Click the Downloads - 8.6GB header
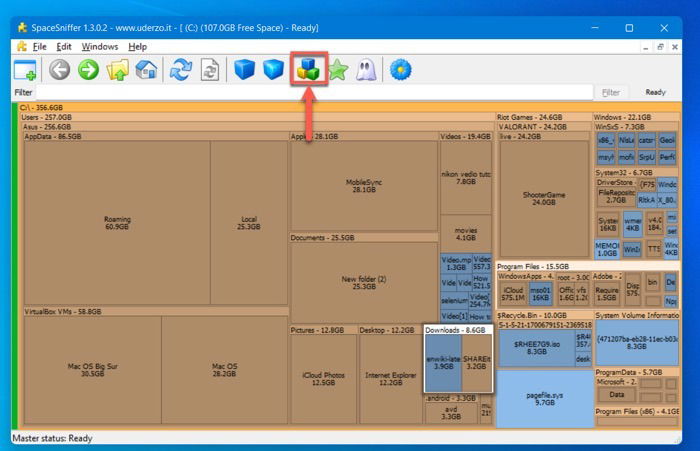Image resolution: width=700 pixels, height=451 pixels. (458, 330)
